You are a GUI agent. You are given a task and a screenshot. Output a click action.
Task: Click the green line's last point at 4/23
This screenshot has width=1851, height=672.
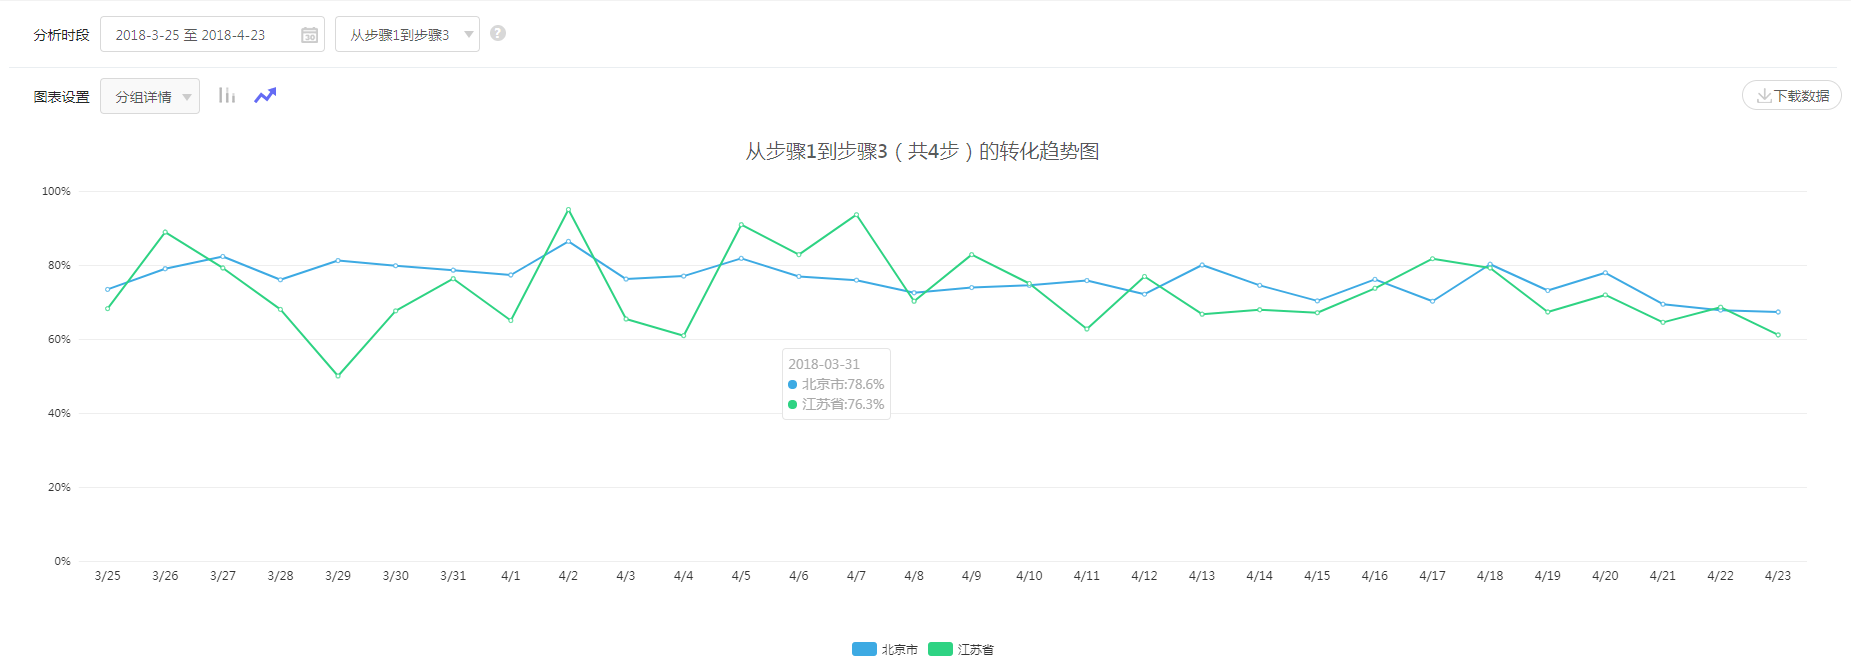click(1778, 335)
